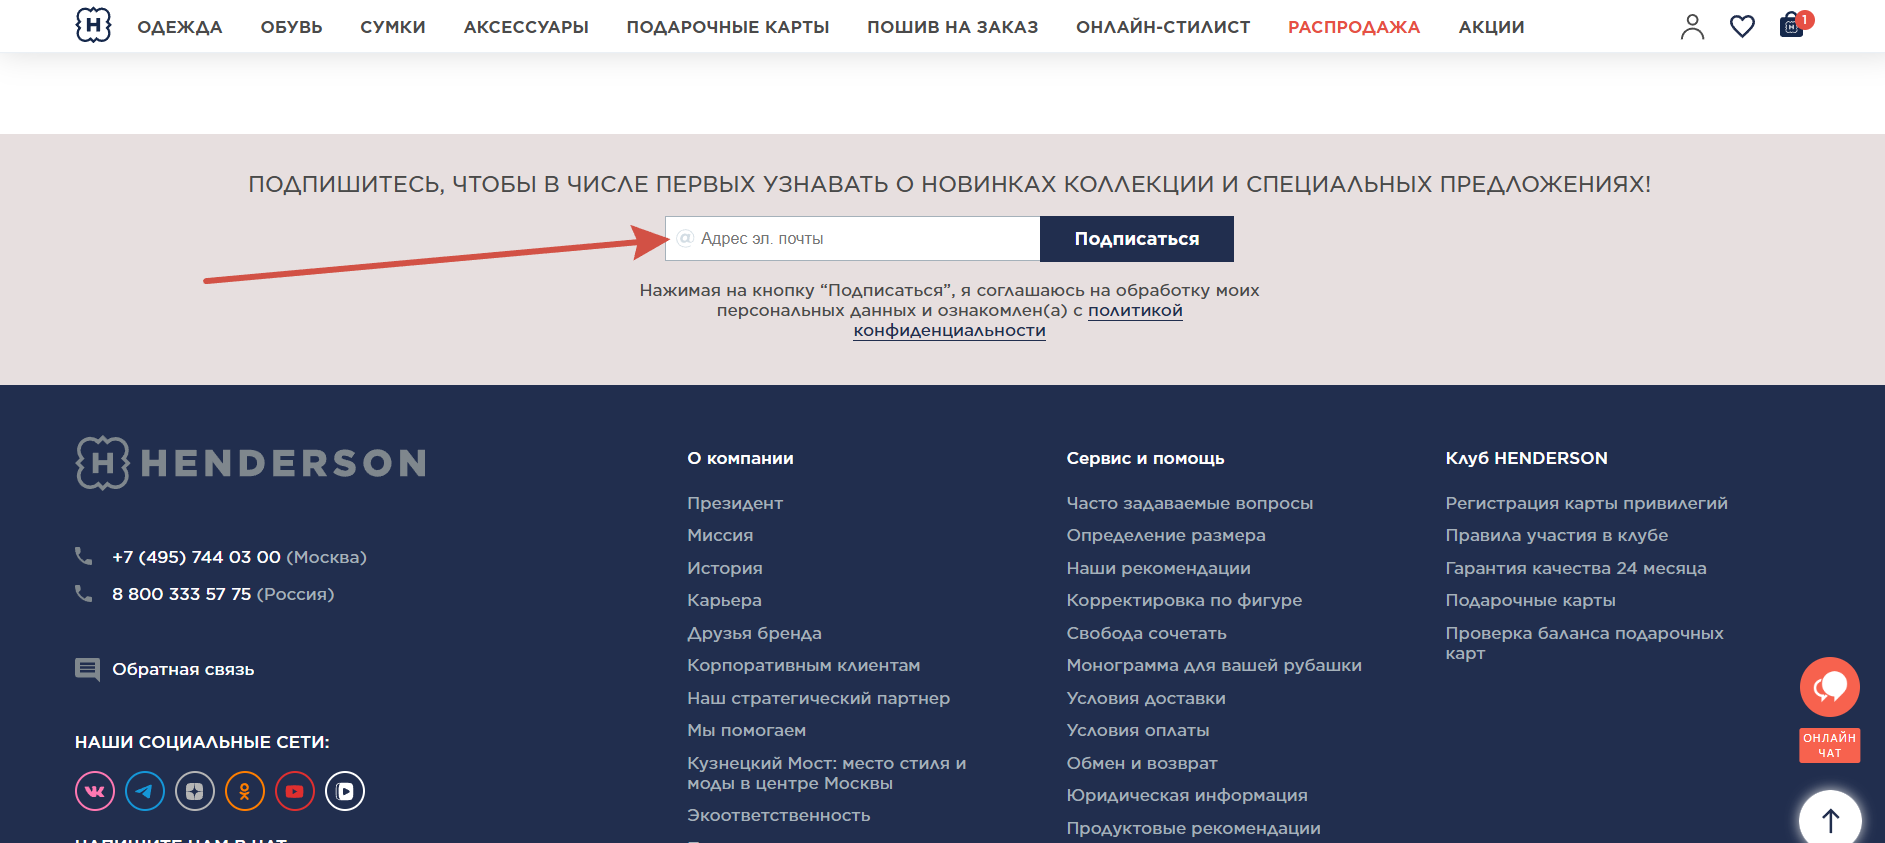The image size is (1885, 843).
Task: Open Определение размера link
Action: (1166, 535)
